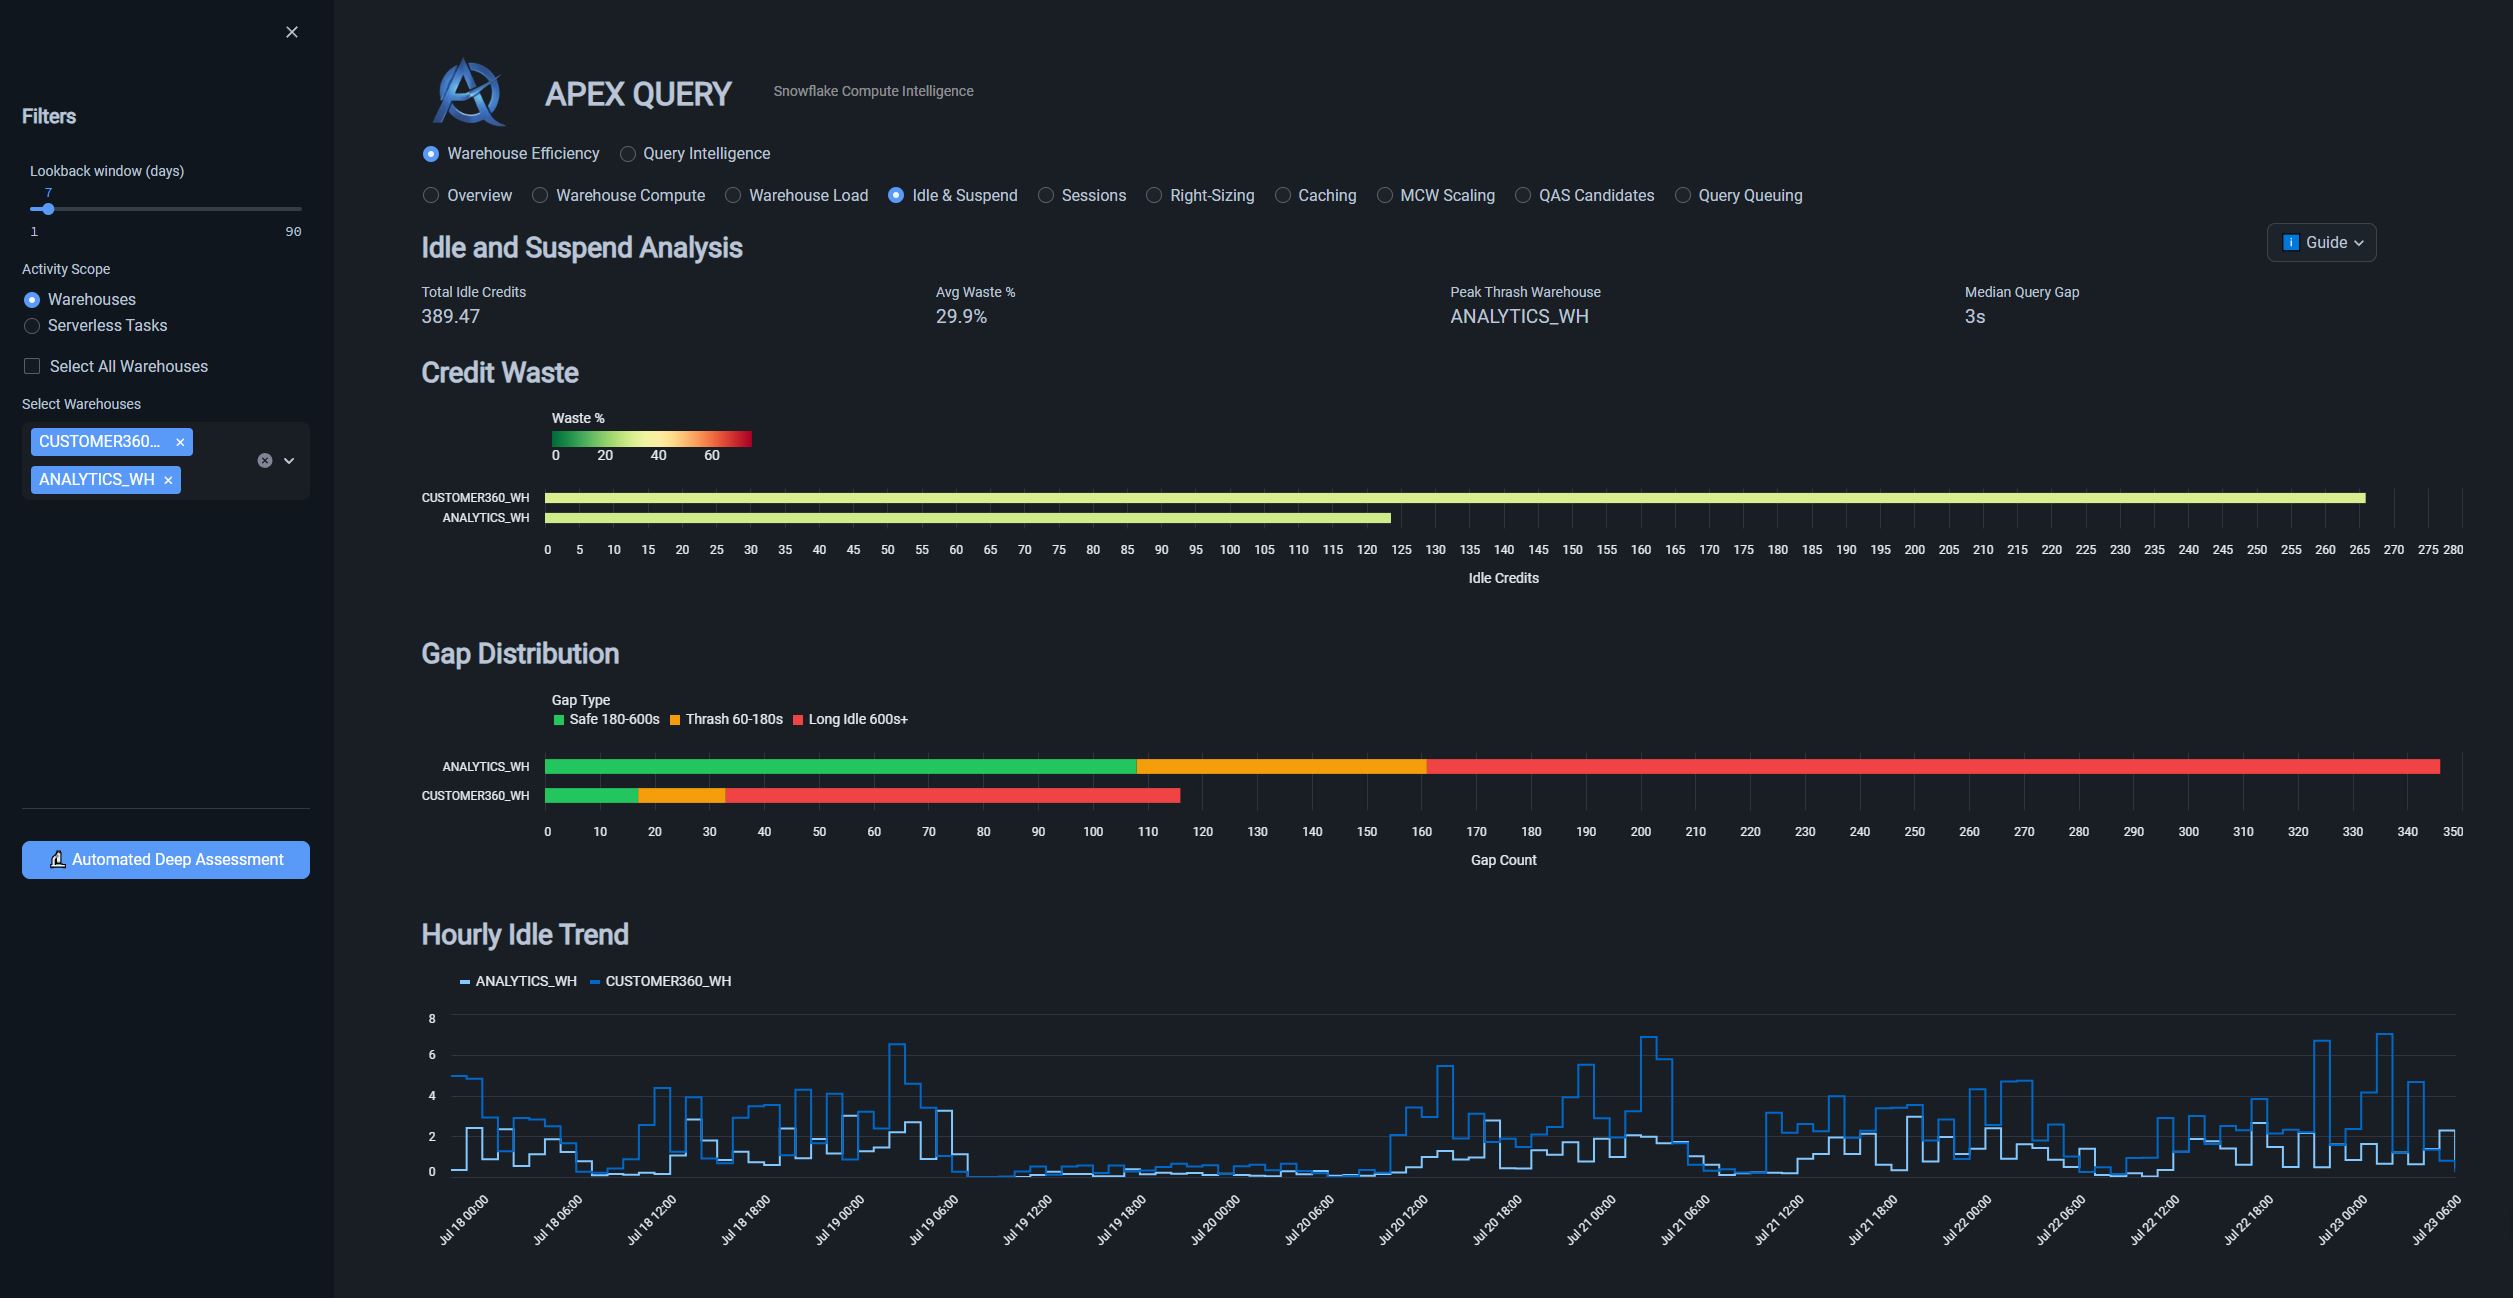Click Peak Thrash Warehouse value ANALYTICS_WH
This screenshot has height=1298, width=2513.
pyautogui.click(x=1519, y=317)
